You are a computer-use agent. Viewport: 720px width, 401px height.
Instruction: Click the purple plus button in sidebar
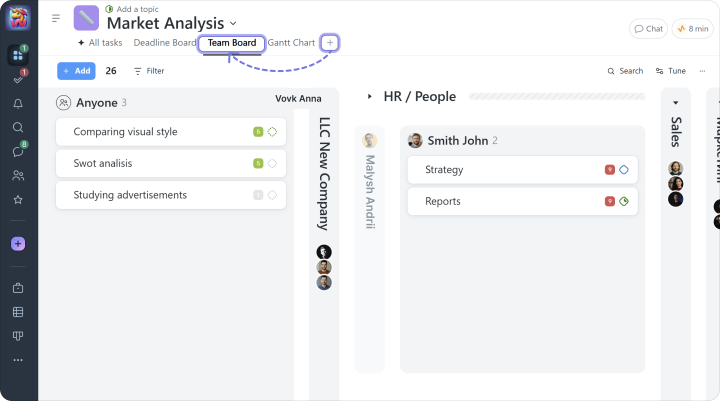click(x=18, y=244)
